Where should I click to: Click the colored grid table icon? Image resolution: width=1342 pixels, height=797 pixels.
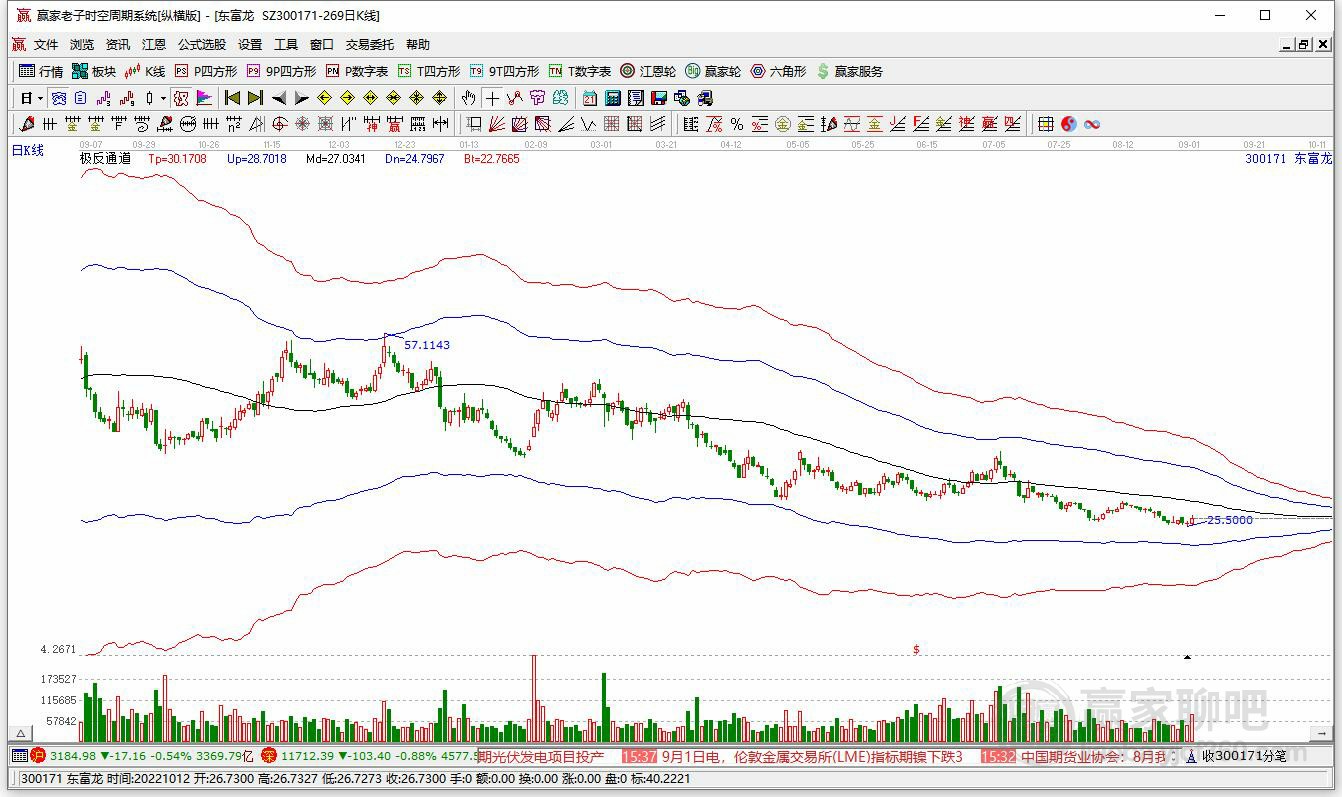click(1045, 124)
